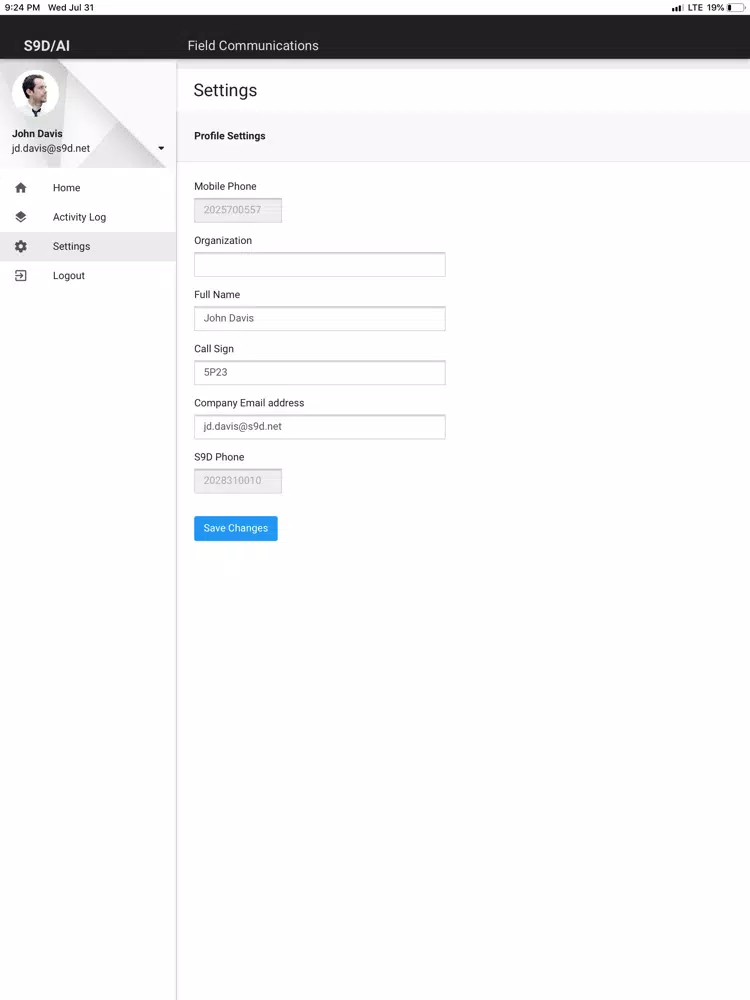
Task: Click the Home house icon in sidebar
Action: click(x=20, y=188)
